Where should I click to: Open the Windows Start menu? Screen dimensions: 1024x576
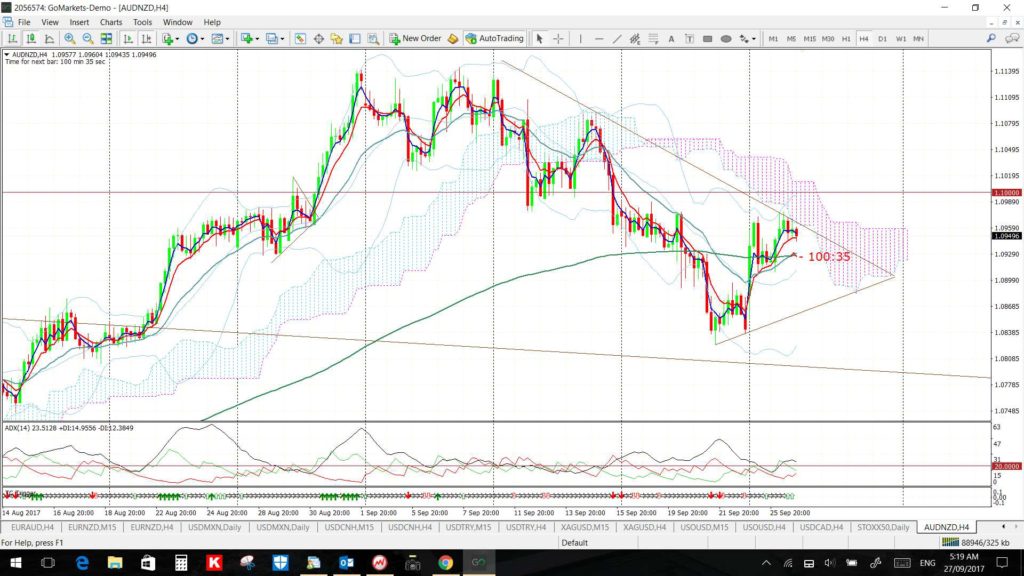[15, 562]
